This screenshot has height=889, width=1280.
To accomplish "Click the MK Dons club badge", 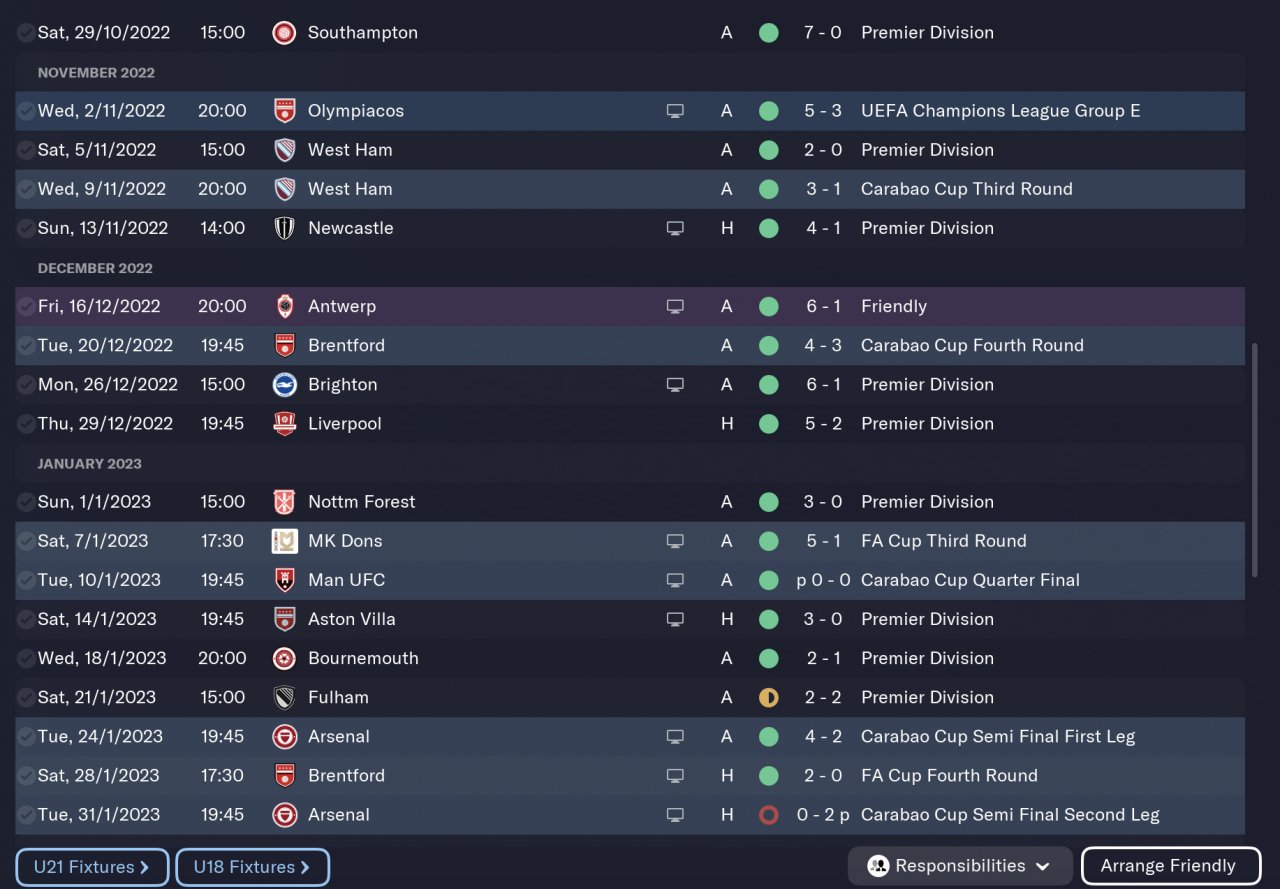I will (x=284, y=541).
